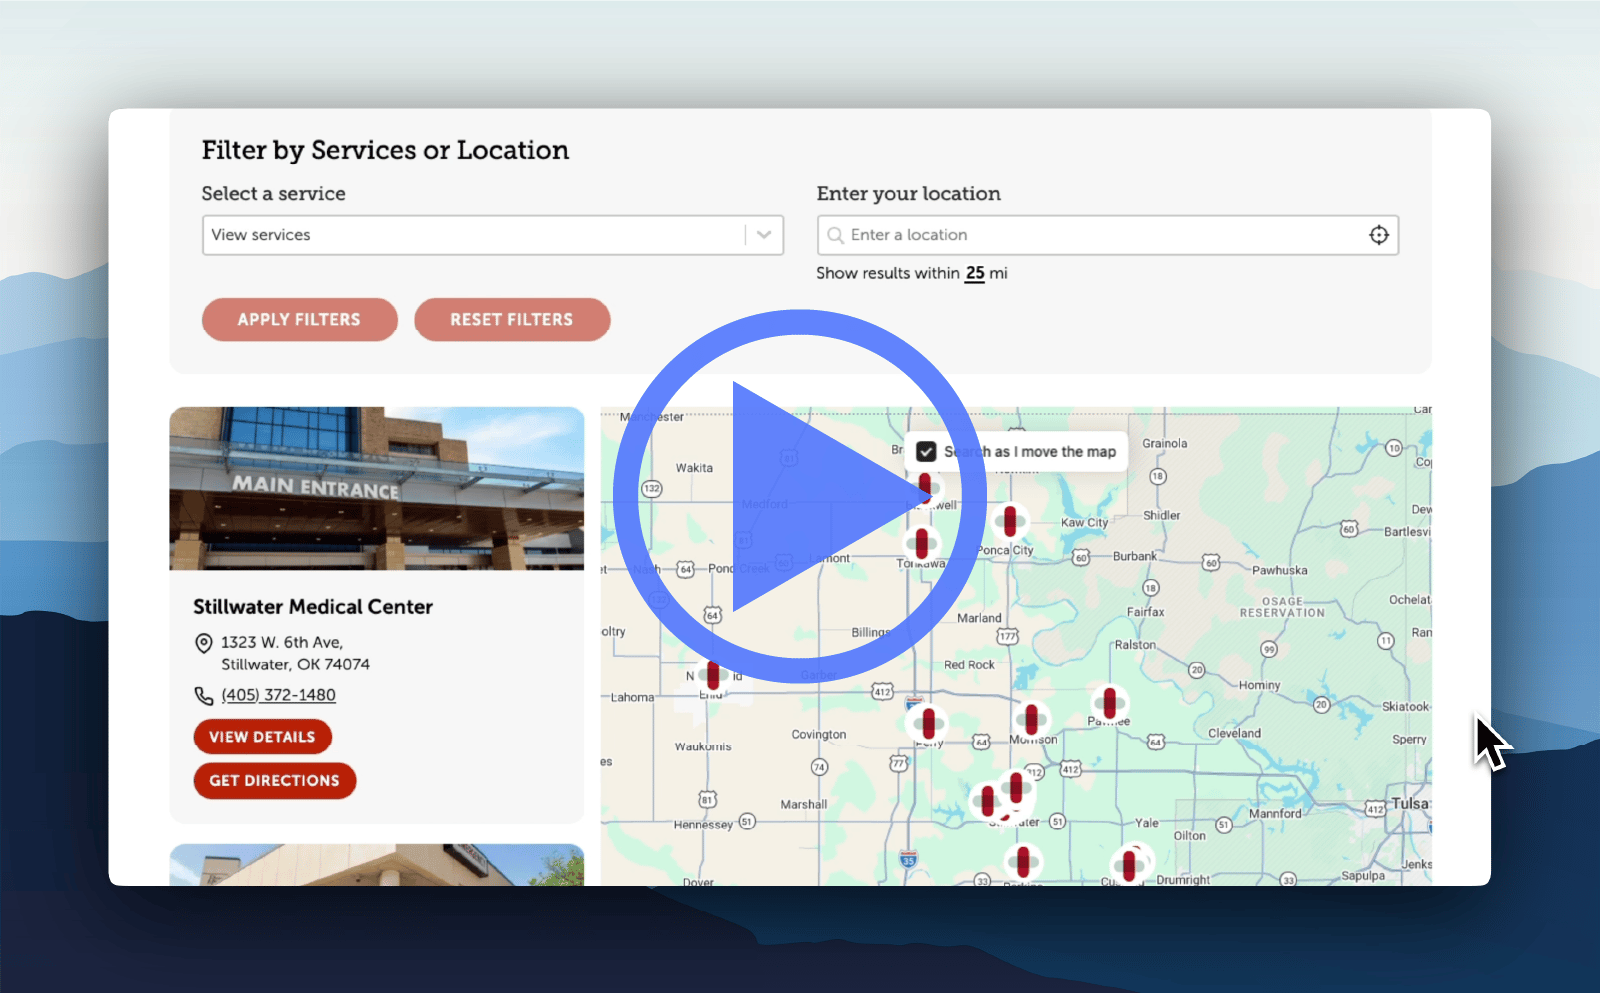Screen dimensions: 1600x993
Task: Click the magnifier icon inside the location box
Action: pos(836,234)
